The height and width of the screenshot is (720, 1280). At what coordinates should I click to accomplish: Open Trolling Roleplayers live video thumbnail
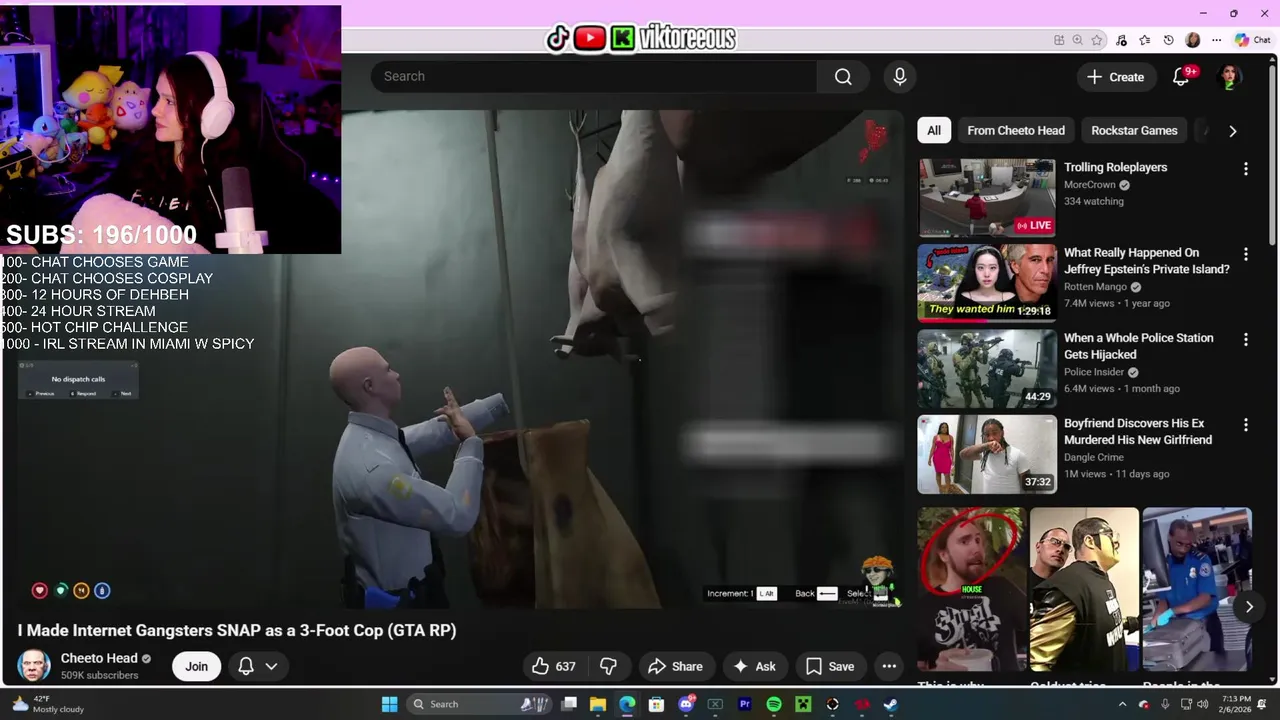pos(987,197)
